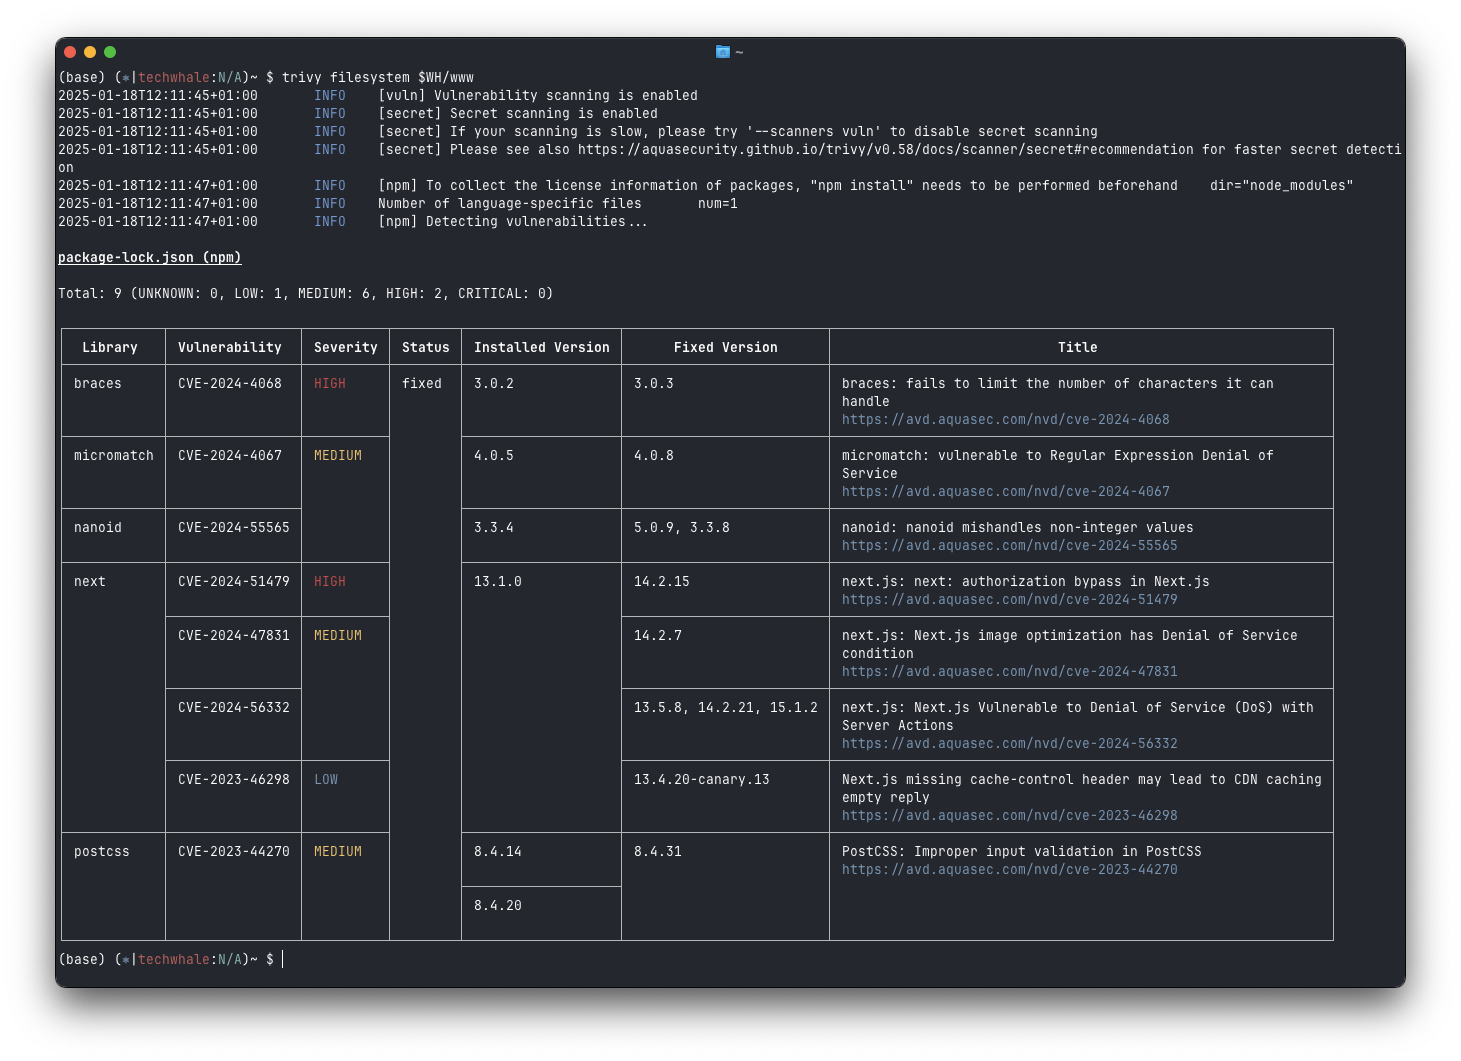Click installed version 3.0.2
Screen dimensions: 1461x1061
(494, 384)
